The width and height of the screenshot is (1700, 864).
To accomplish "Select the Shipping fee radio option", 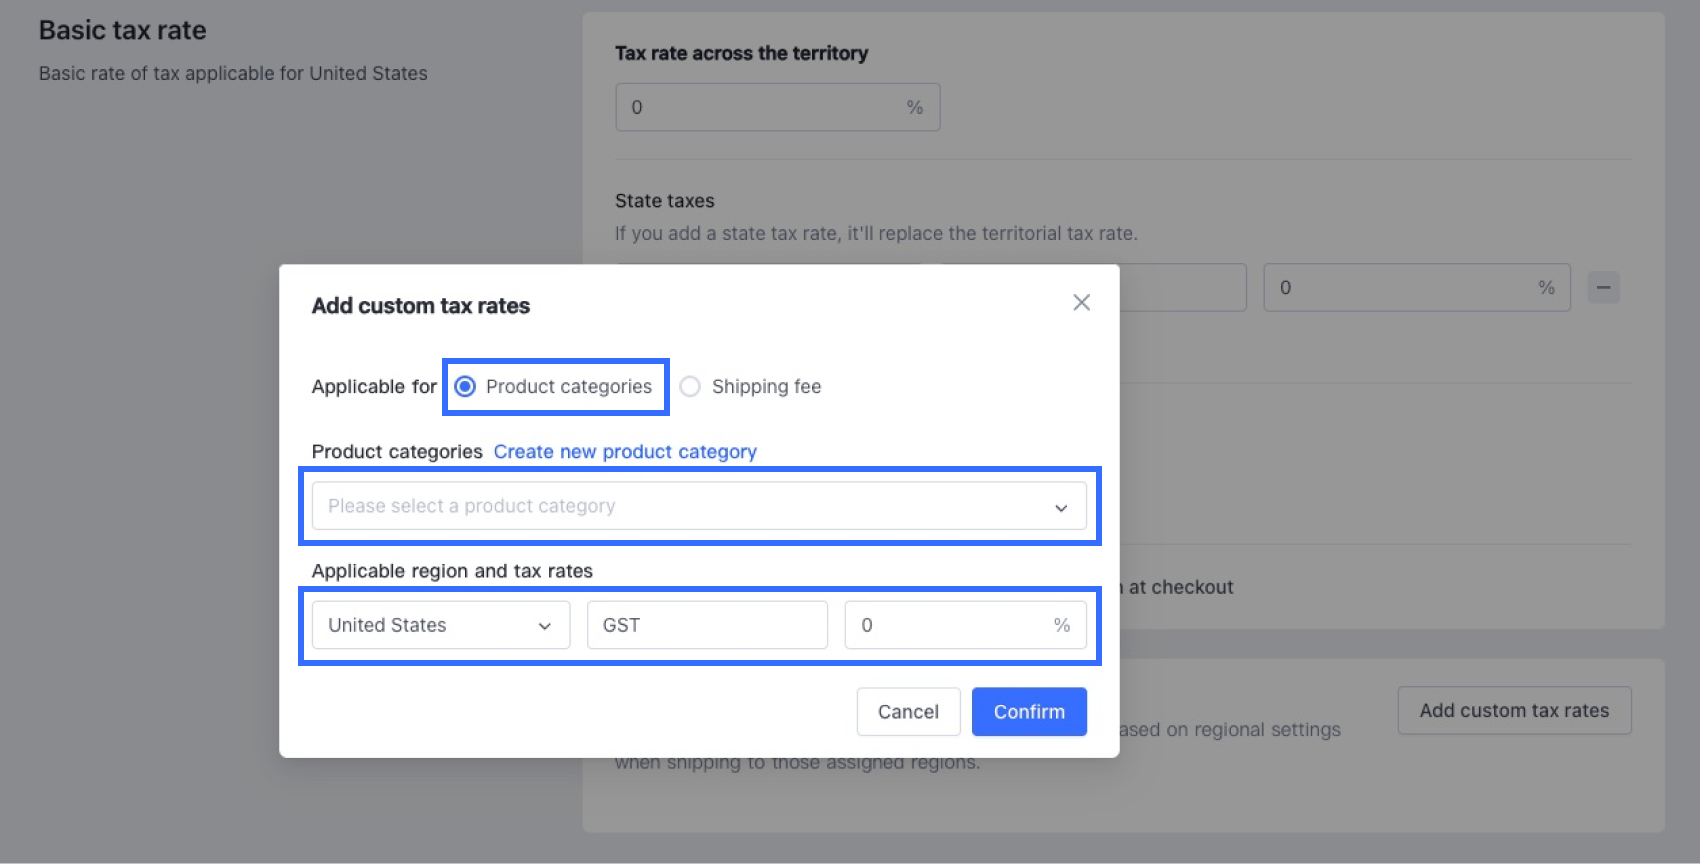I will click(750, 386).
